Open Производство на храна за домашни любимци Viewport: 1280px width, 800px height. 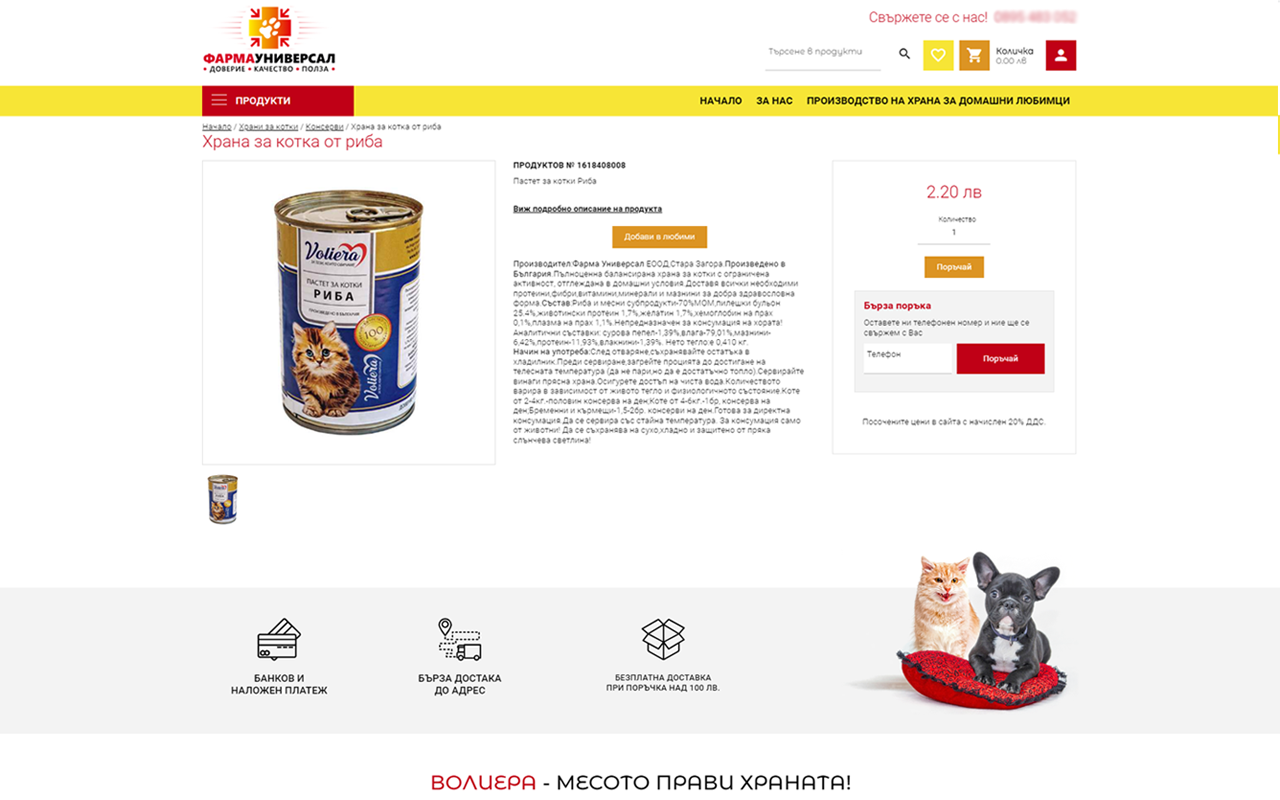click(x=938, y=101)
